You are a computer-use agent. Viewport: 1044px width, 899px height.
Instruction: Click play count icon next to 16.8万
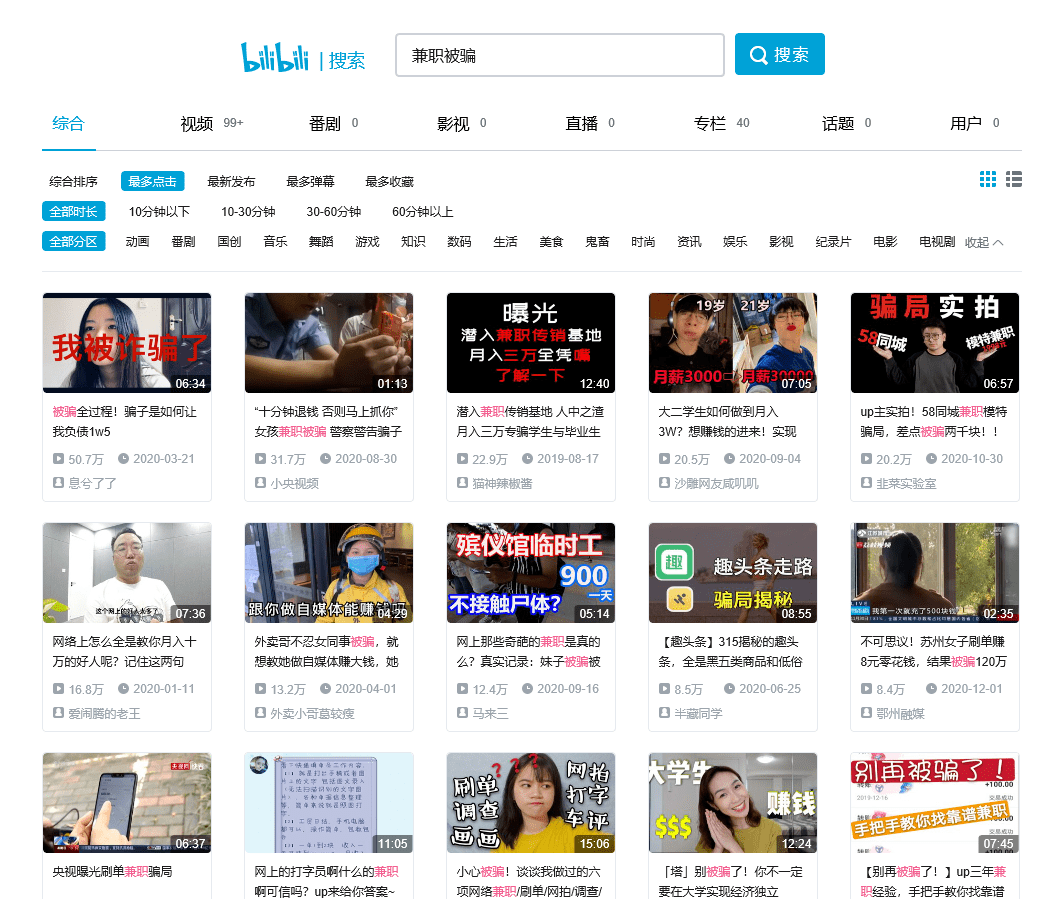click(x=59, y=689)
